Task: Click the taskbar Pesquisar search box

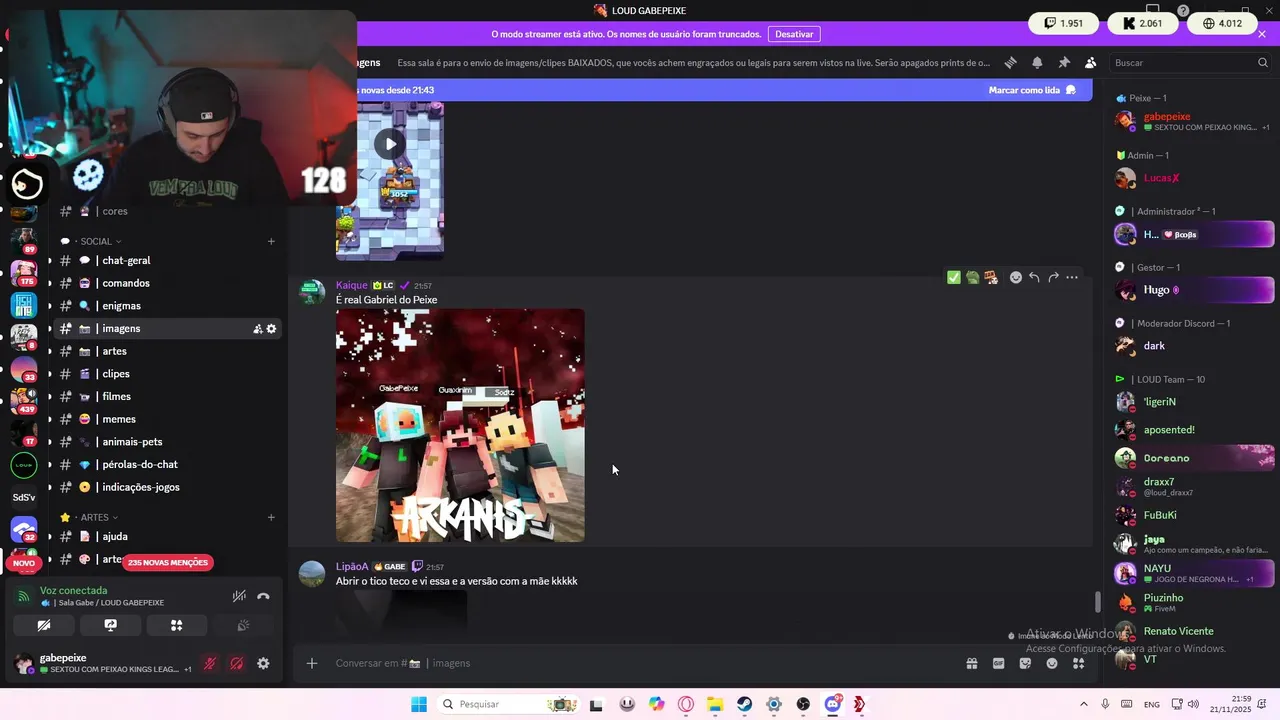Action: pos(508,704)
